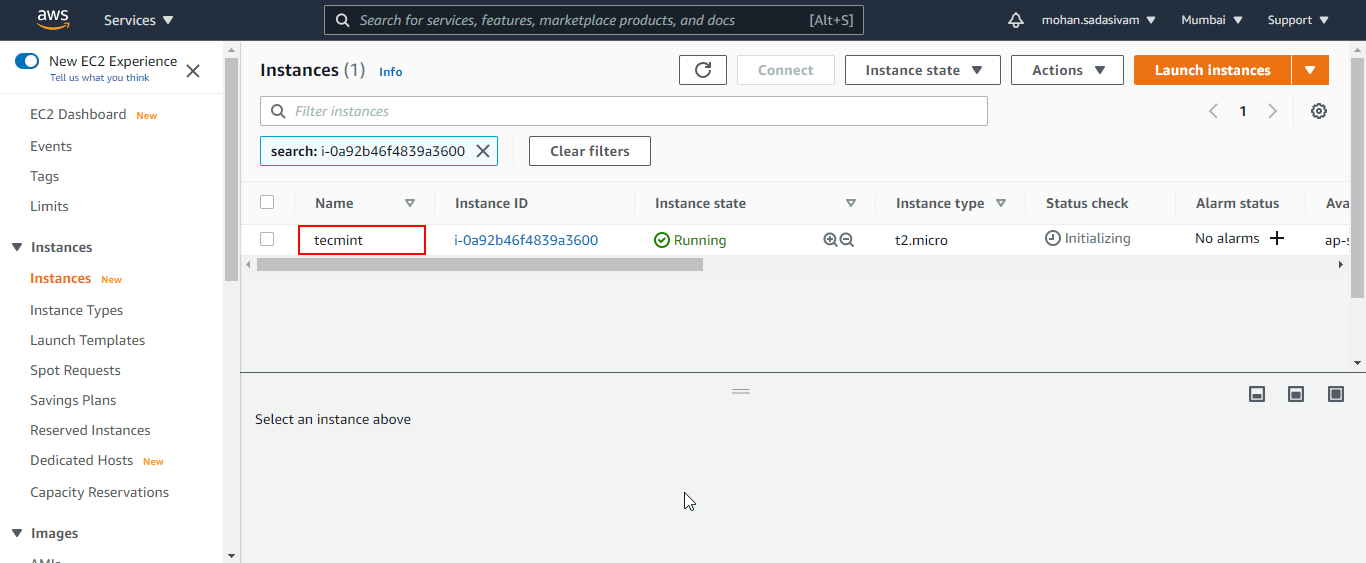1366x563 pixels.
Task: Click the top search bar
Action: click(x=594, y=20)
